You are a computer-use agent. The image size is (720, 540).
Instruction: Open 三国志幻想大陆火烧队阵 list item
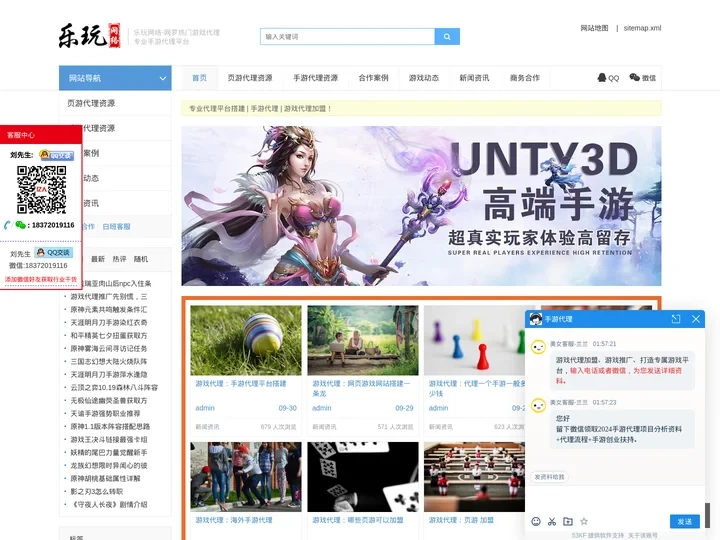[x=109, y=361]
